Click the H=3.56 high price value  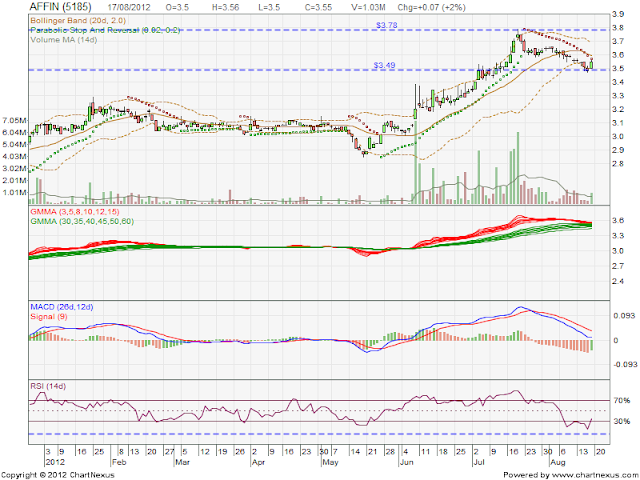pos(224,7)
